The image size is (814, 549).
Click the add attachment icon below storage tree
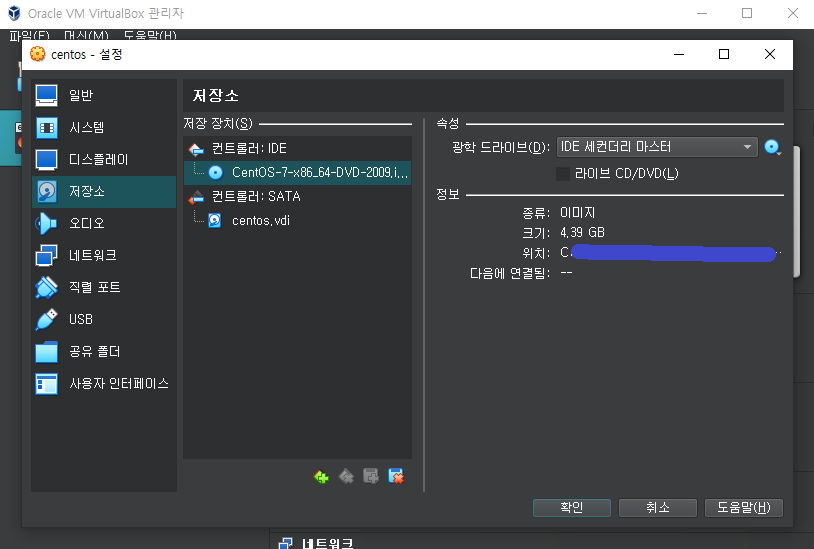[x=371, y=476]
